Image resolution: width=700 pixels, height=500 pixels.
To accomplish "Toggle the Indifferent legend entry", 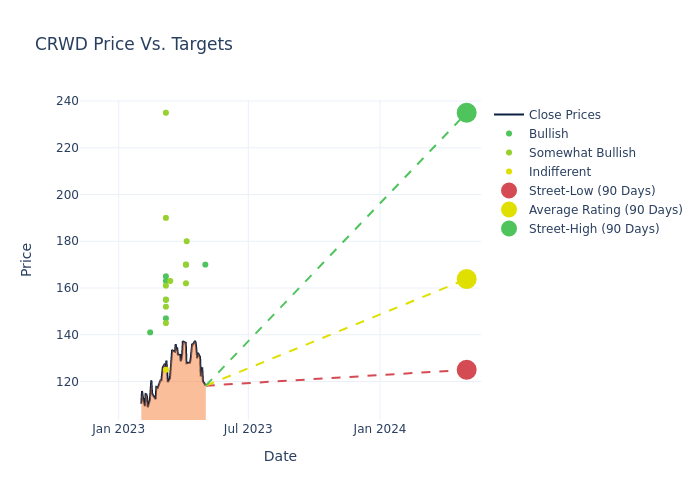I will pyautogui.click(x=559, y=172).
